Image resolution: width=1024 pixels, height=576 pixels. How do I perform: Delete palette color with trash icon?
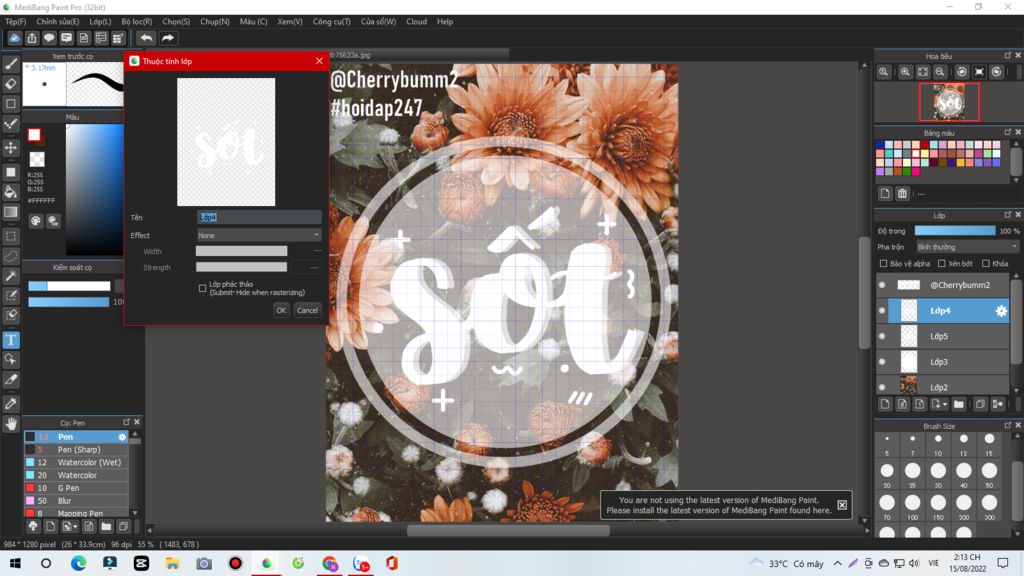[x=902, y=194]
